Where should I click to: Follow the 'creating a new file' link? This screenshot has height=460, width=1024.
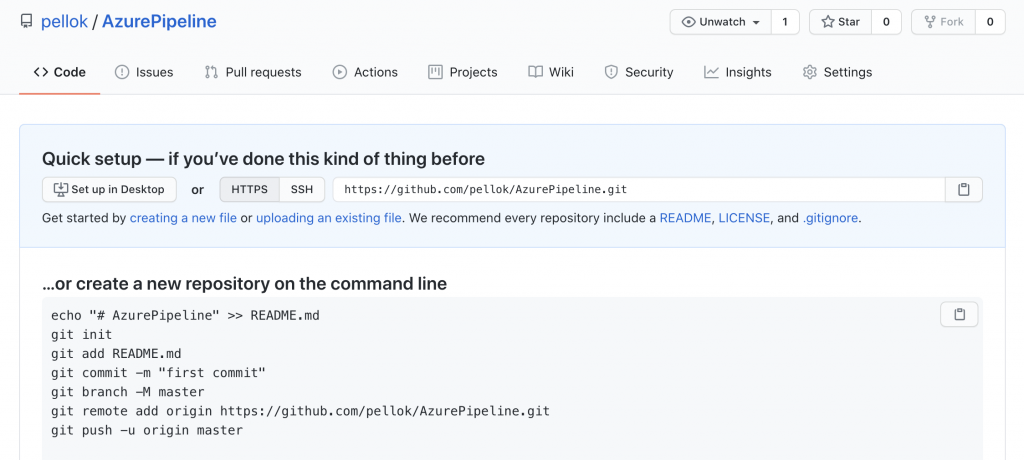coord(183,218)
